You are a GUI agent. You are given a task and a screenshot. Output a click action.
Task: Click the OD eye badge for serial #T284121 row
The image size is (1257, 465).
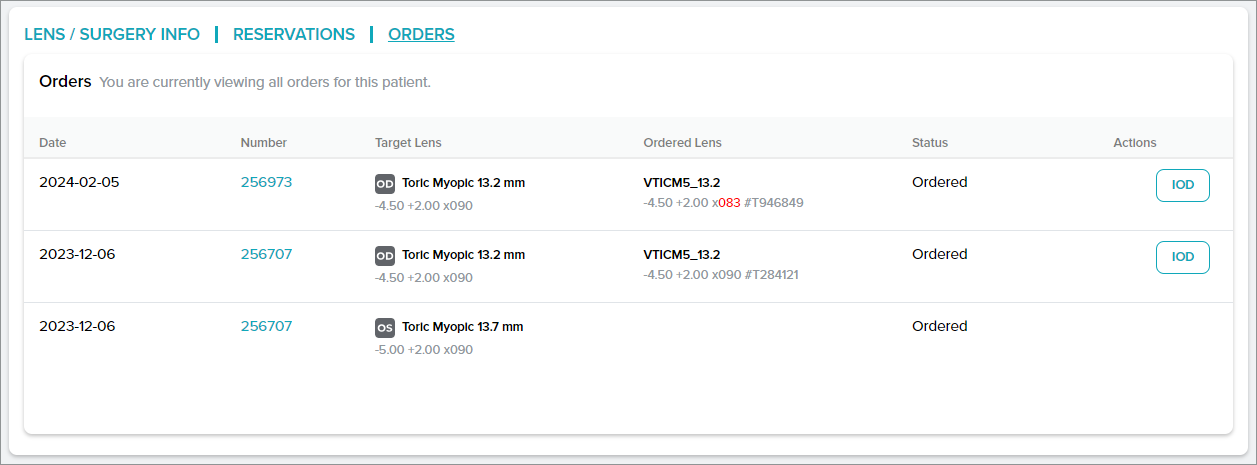385,256
